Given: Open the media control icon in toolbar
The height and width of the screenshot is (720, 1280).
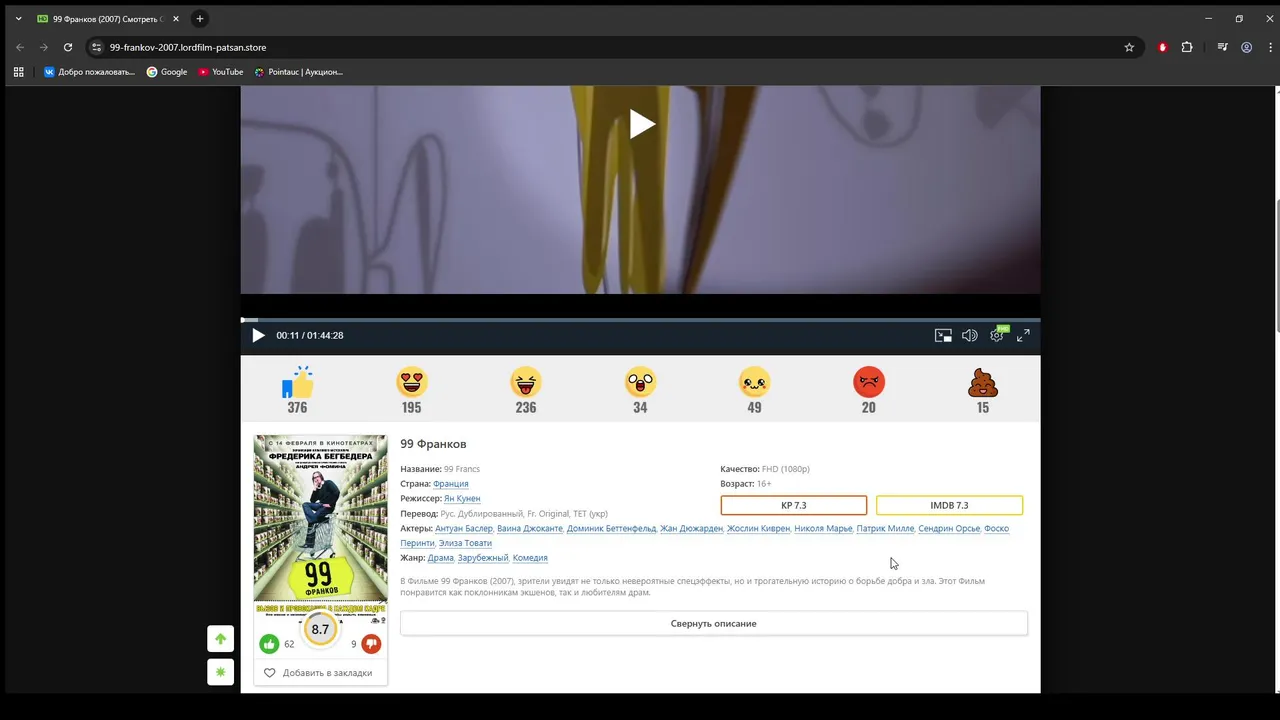Looking at the screenshot, I should [1222, 47].
